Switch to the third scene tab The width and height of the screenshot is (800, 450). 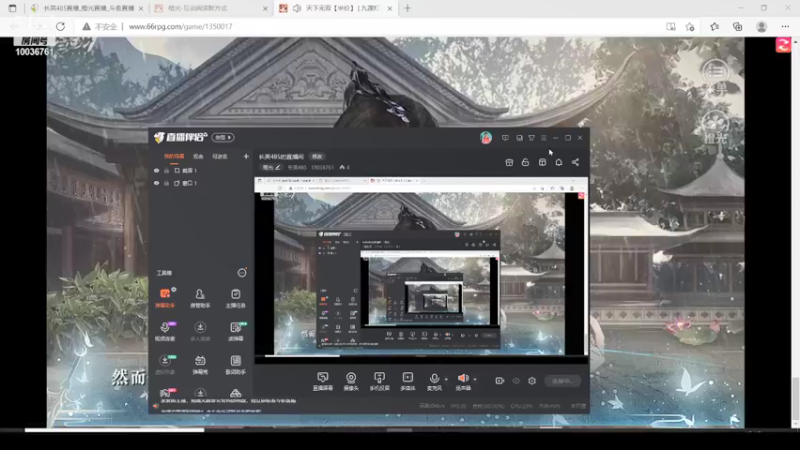(220, 157)
